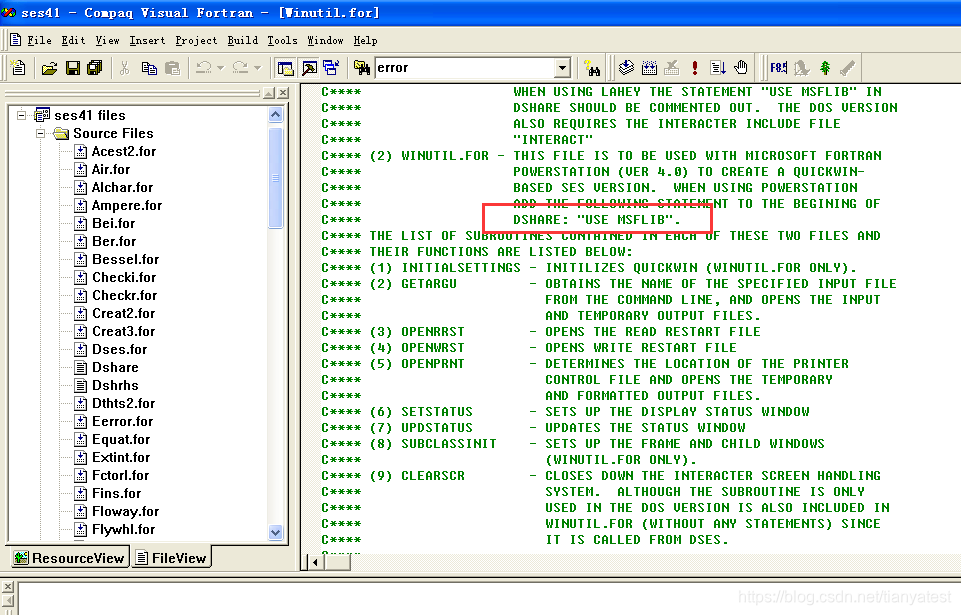This screenshot has width=961, height=615.
Task: Click the editor horizontal scroll left arrow
Action: pos(315,562)
